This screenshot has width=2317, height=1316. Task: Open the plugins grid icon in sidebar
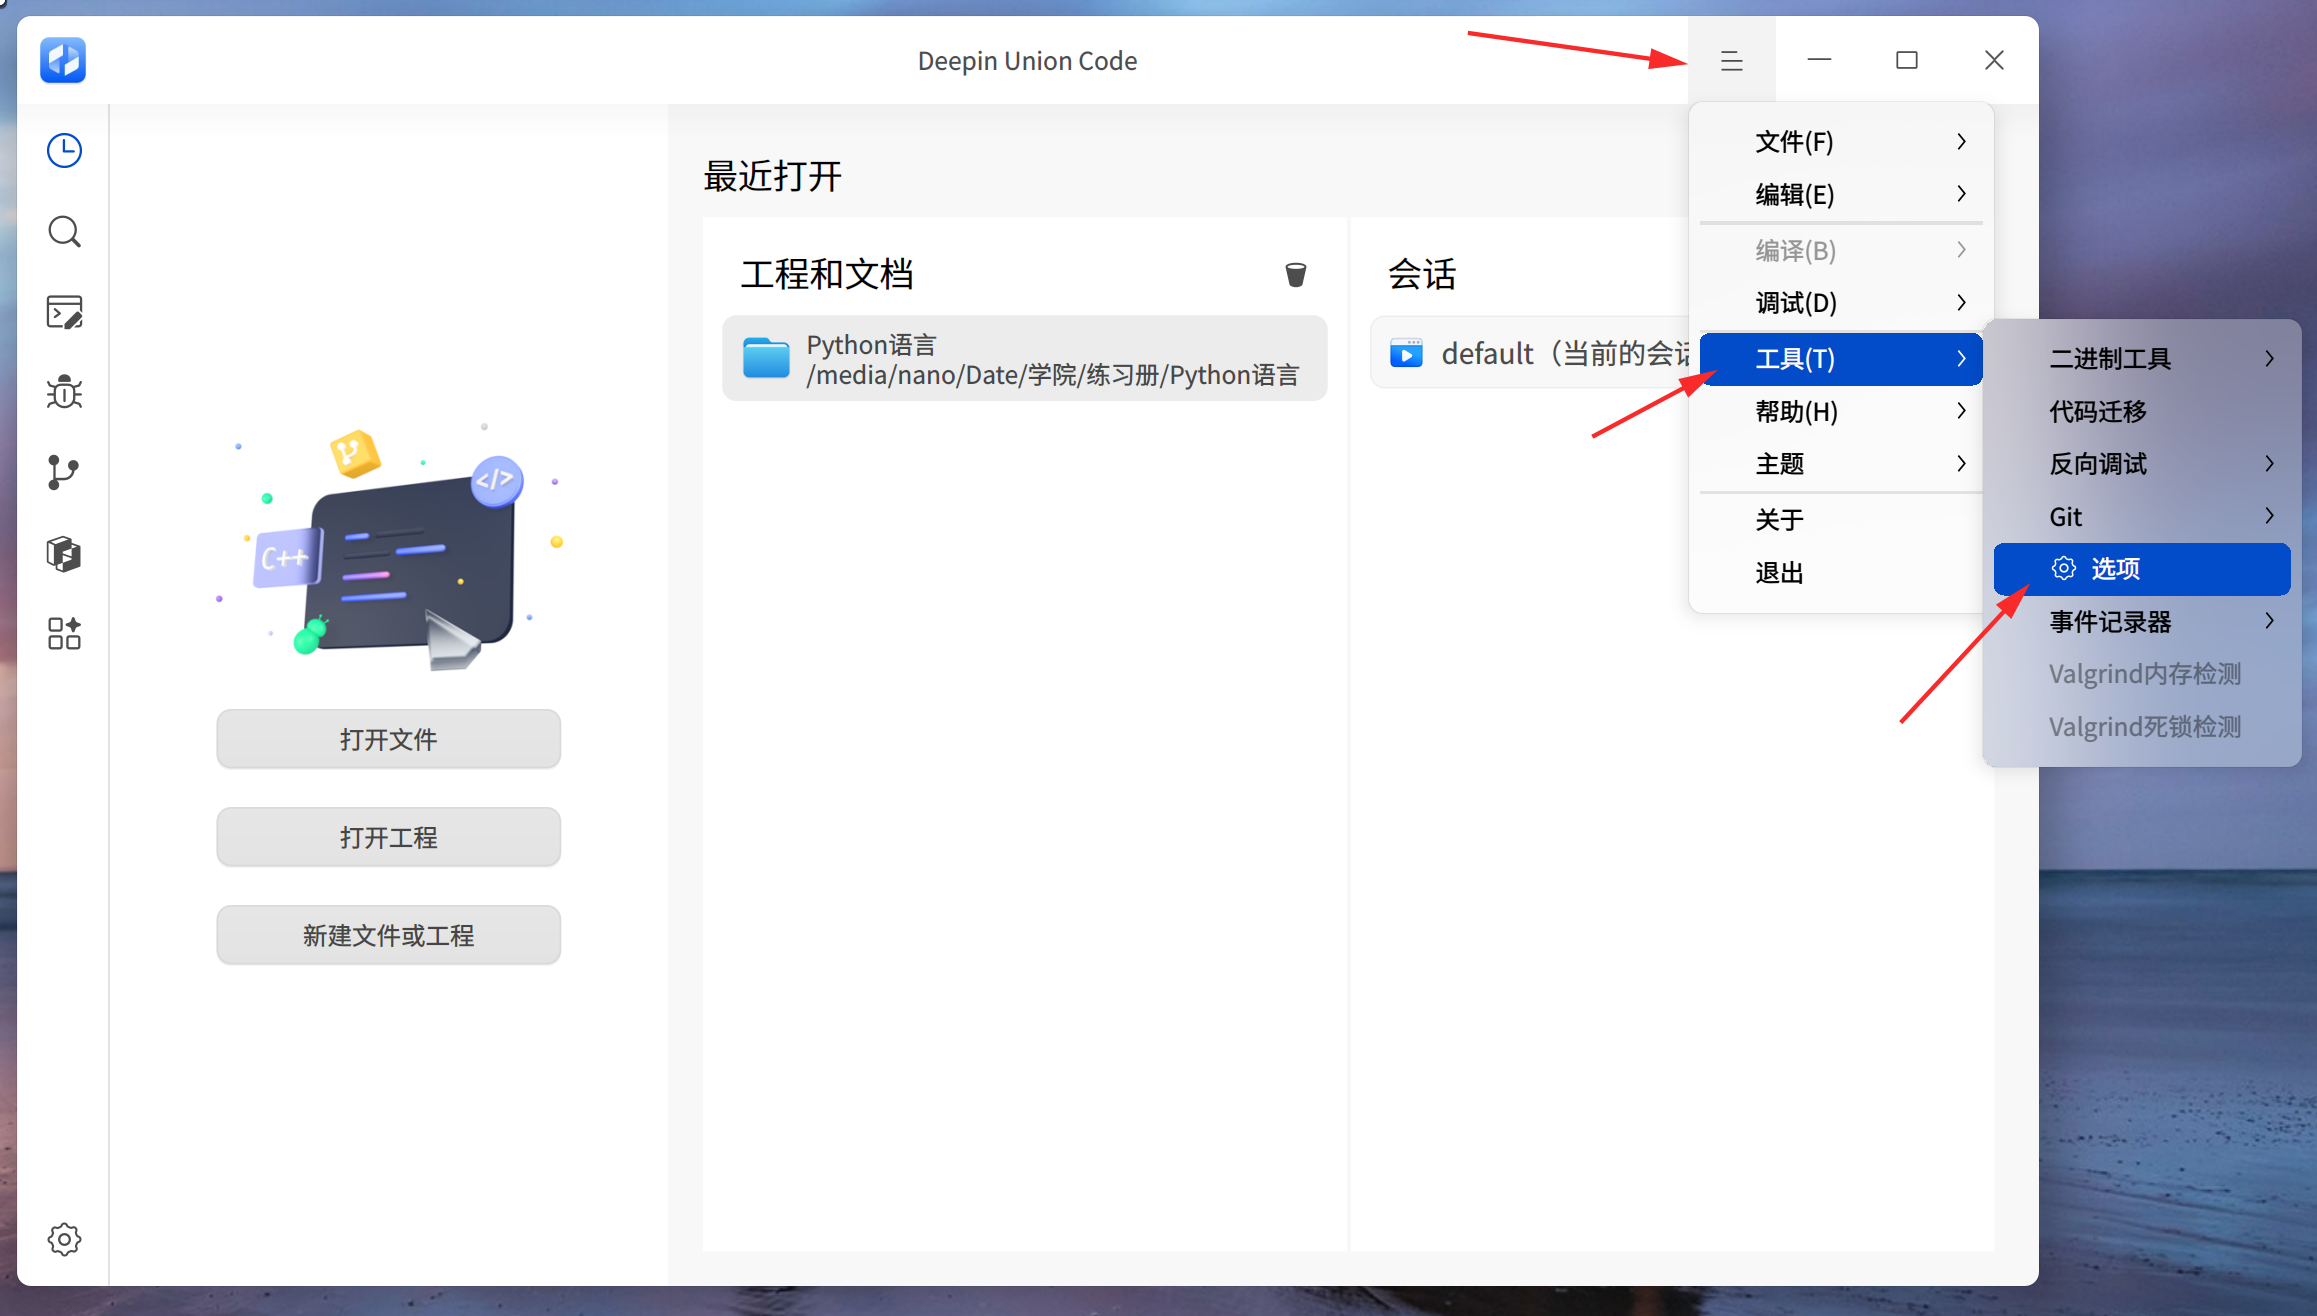click(64, 633)
